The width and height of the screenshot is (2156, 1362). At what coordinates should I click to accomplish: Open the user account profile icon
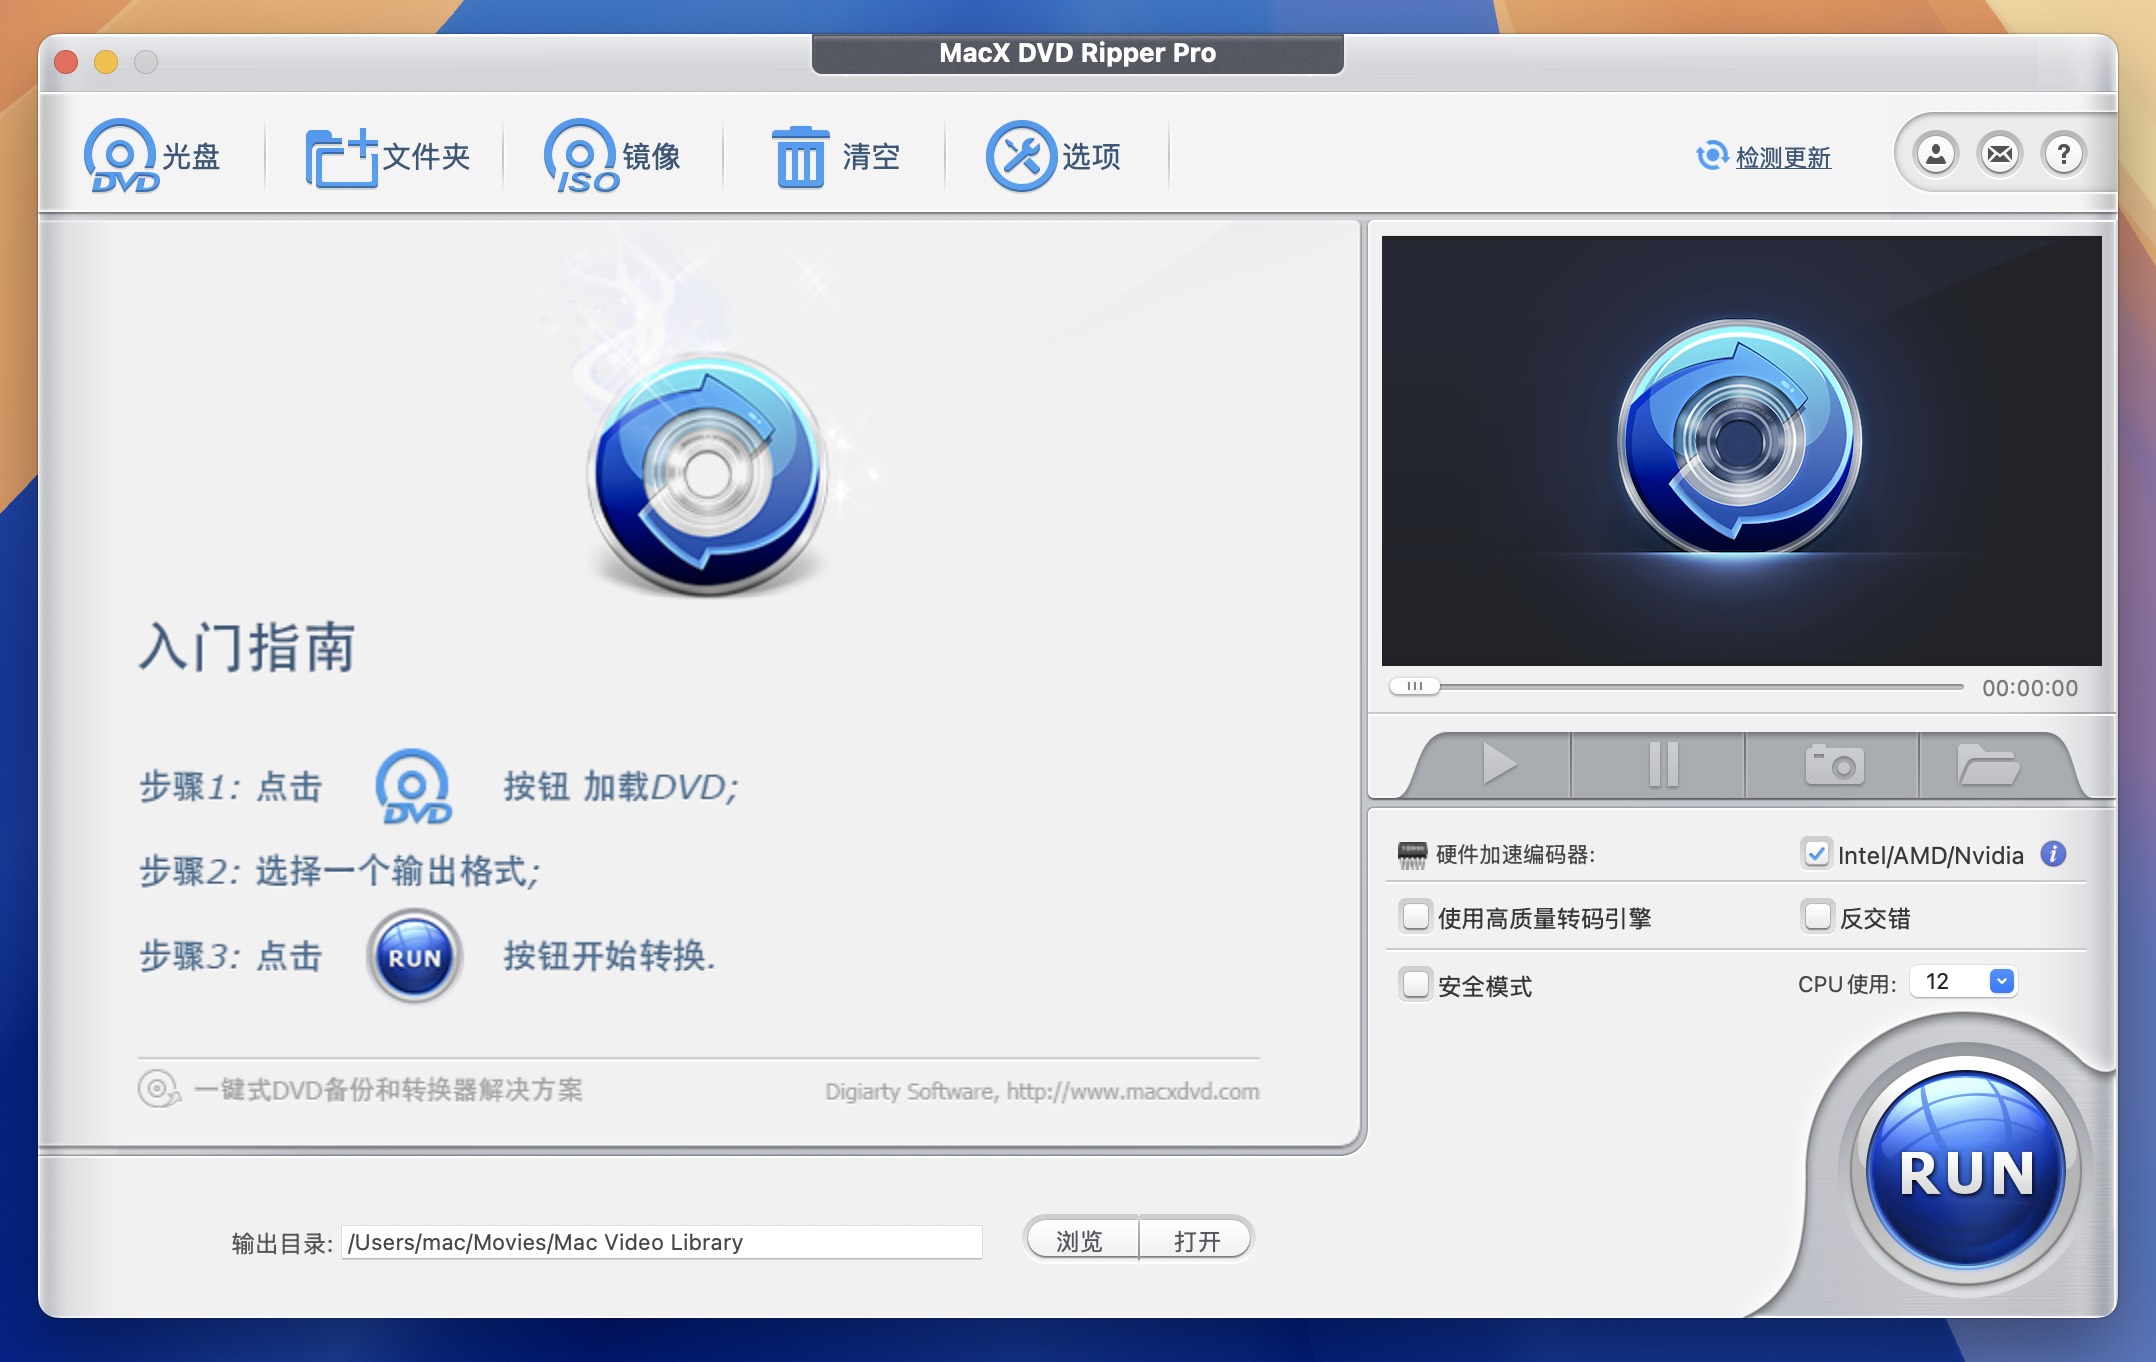(1936, 154)
